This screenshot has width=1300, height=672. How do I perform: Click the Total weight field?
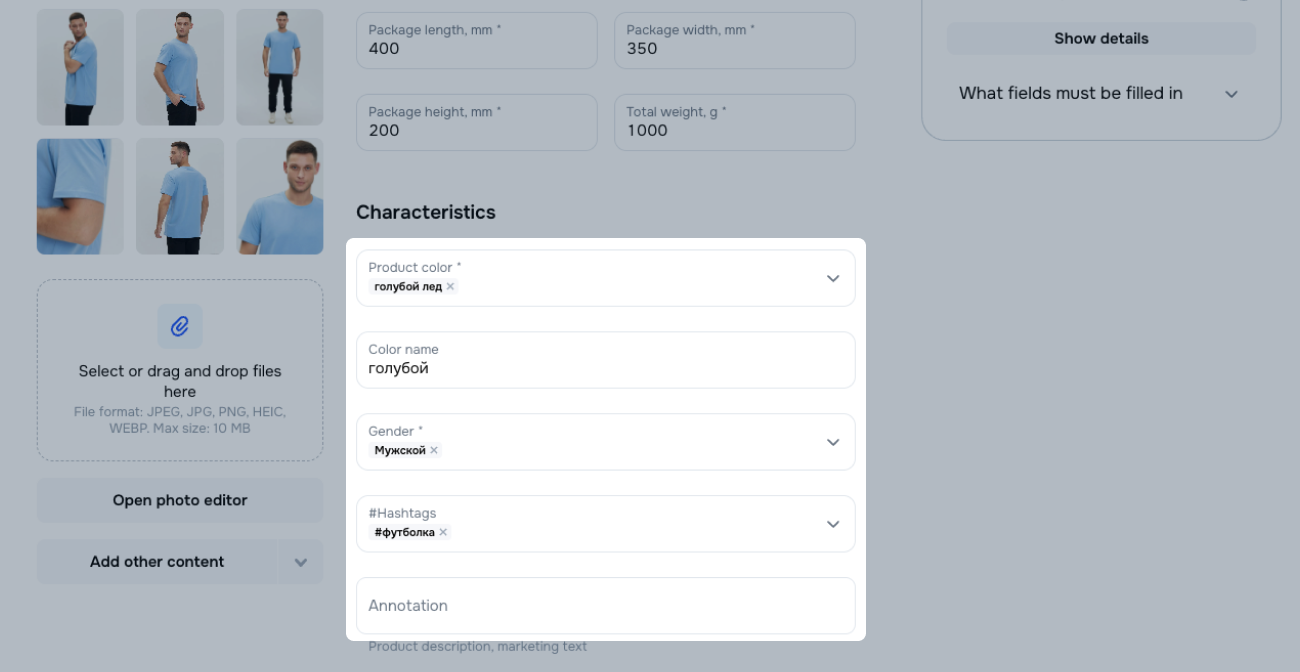[x=734, y=130]
